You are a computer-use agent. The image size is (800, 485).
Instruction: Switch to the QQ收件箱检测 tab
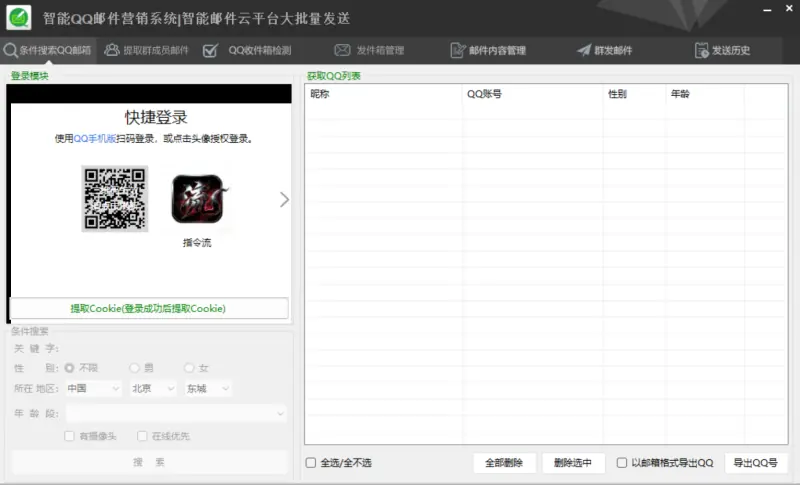pyautogui.click(x=247, y=50)
